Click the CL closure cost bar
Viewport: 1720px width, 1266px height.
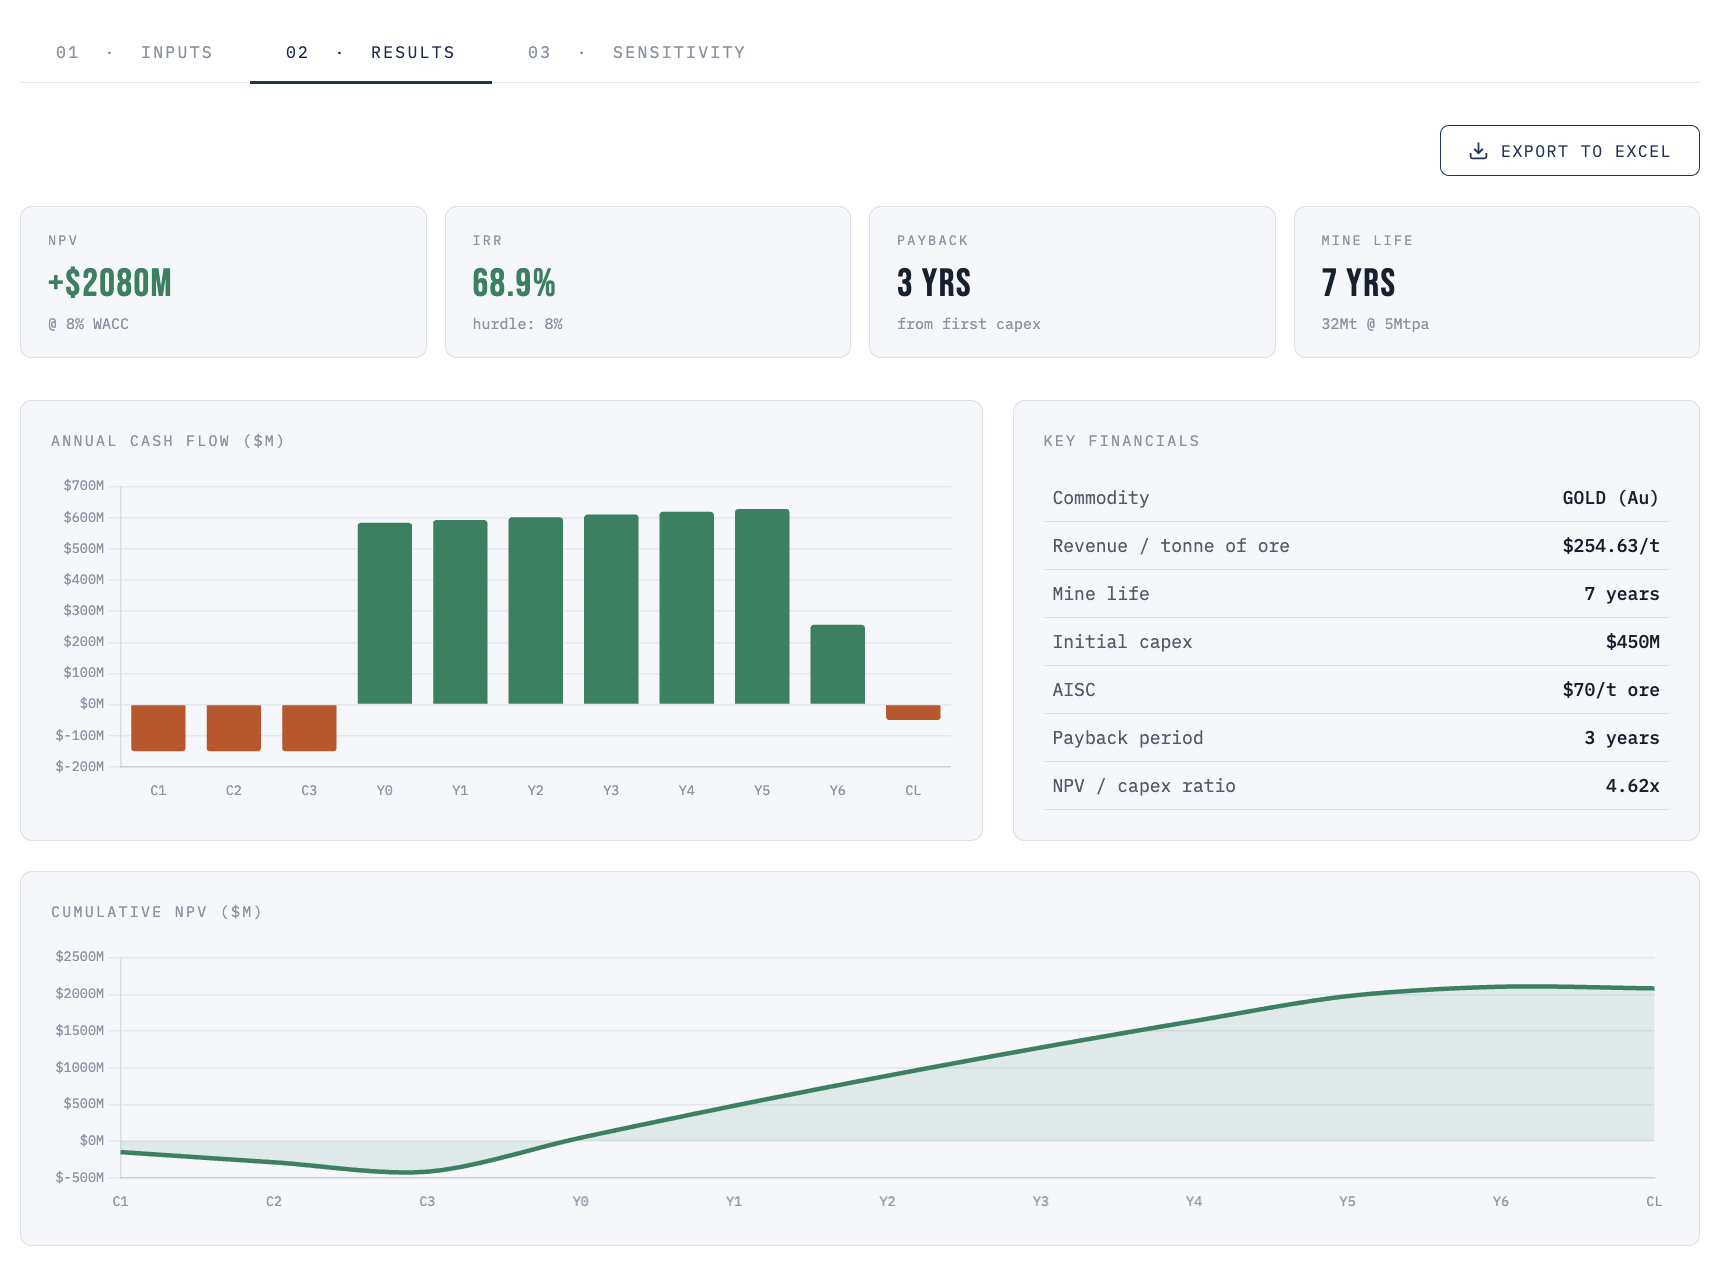913,712
